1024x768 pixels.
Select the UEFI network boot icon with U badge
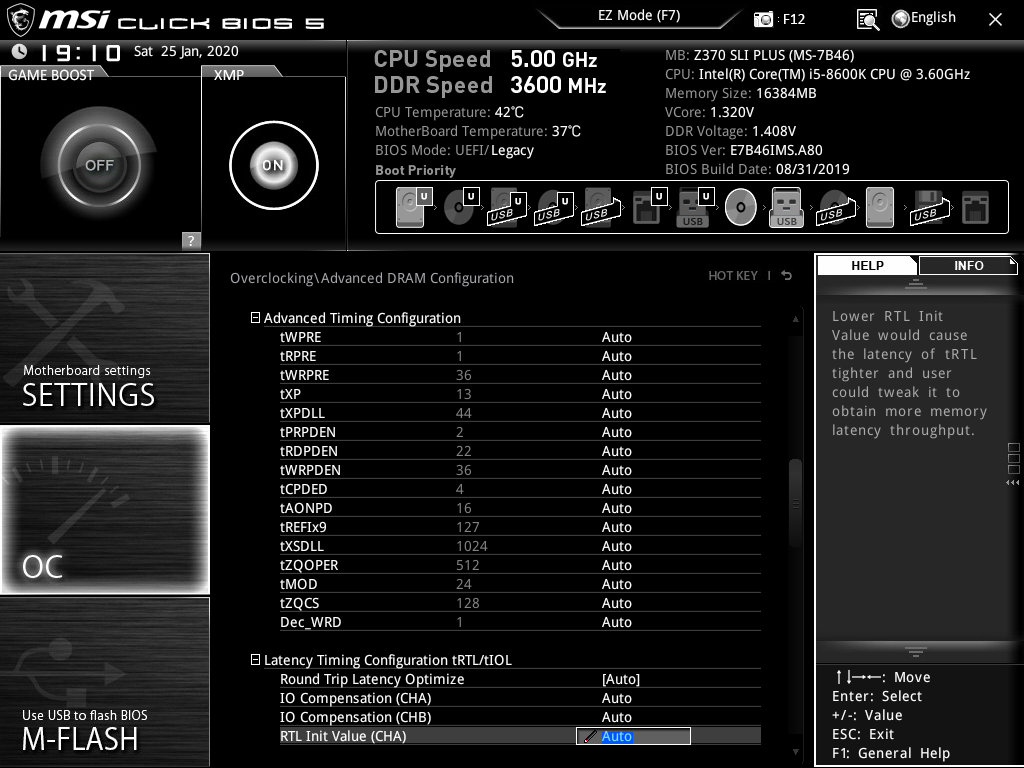point(650,207)
